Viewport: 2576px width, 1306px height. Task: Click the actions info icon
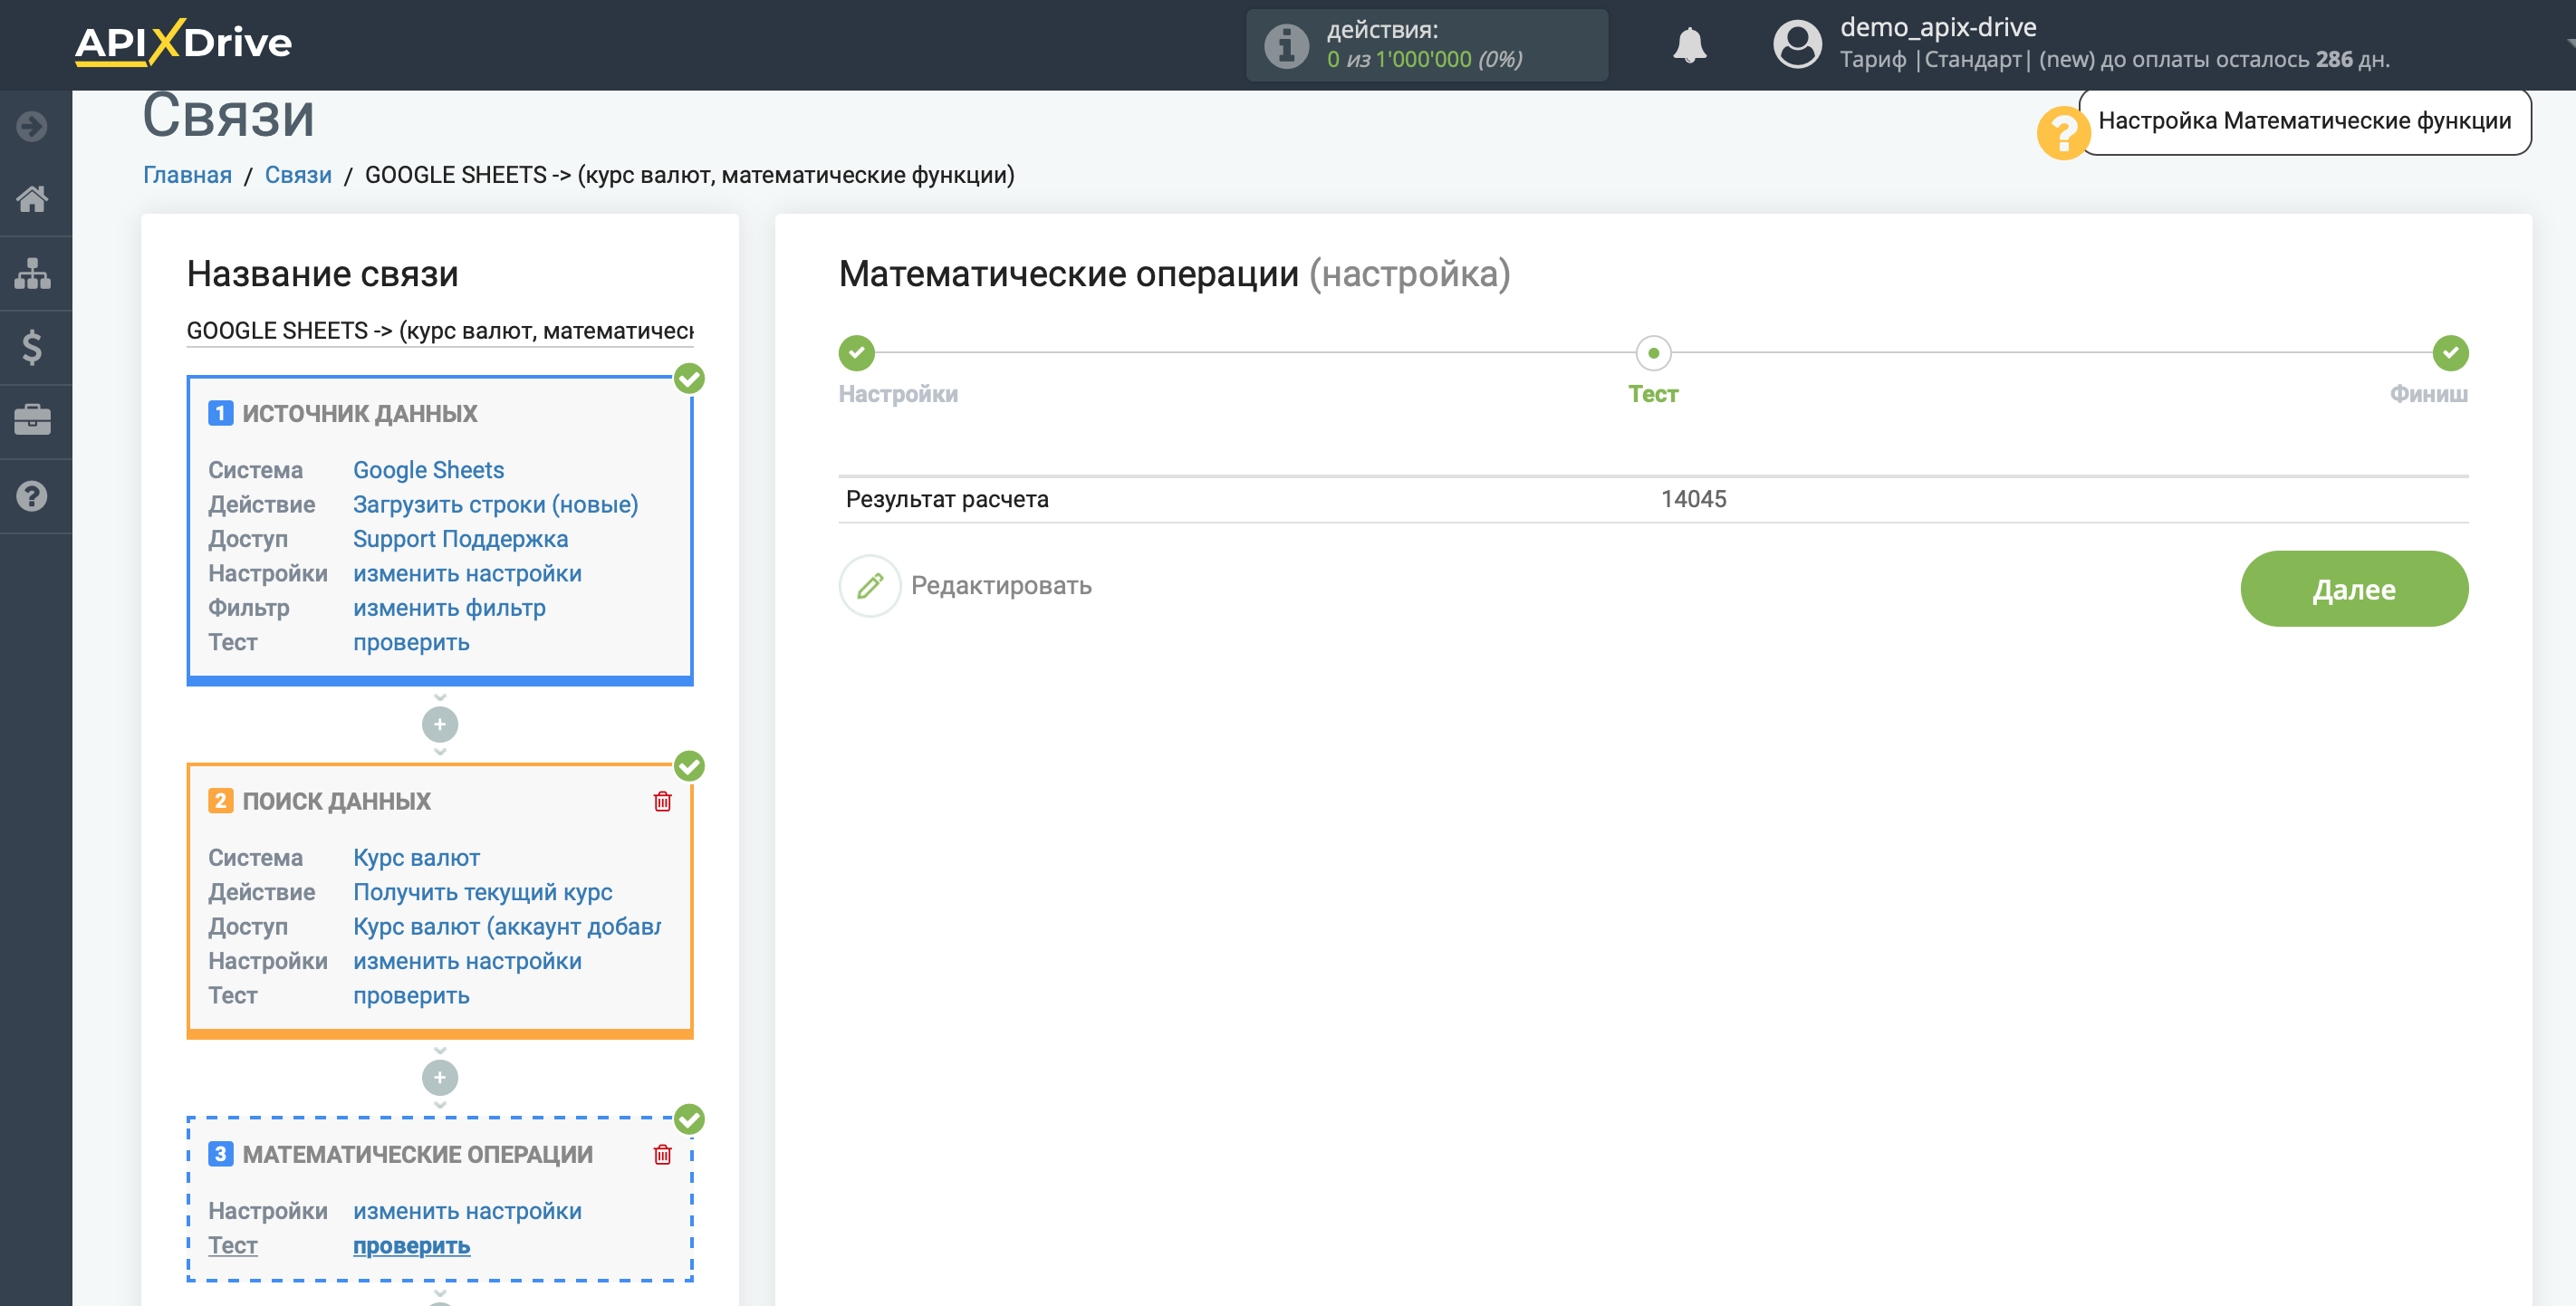tap(1286, 45)
